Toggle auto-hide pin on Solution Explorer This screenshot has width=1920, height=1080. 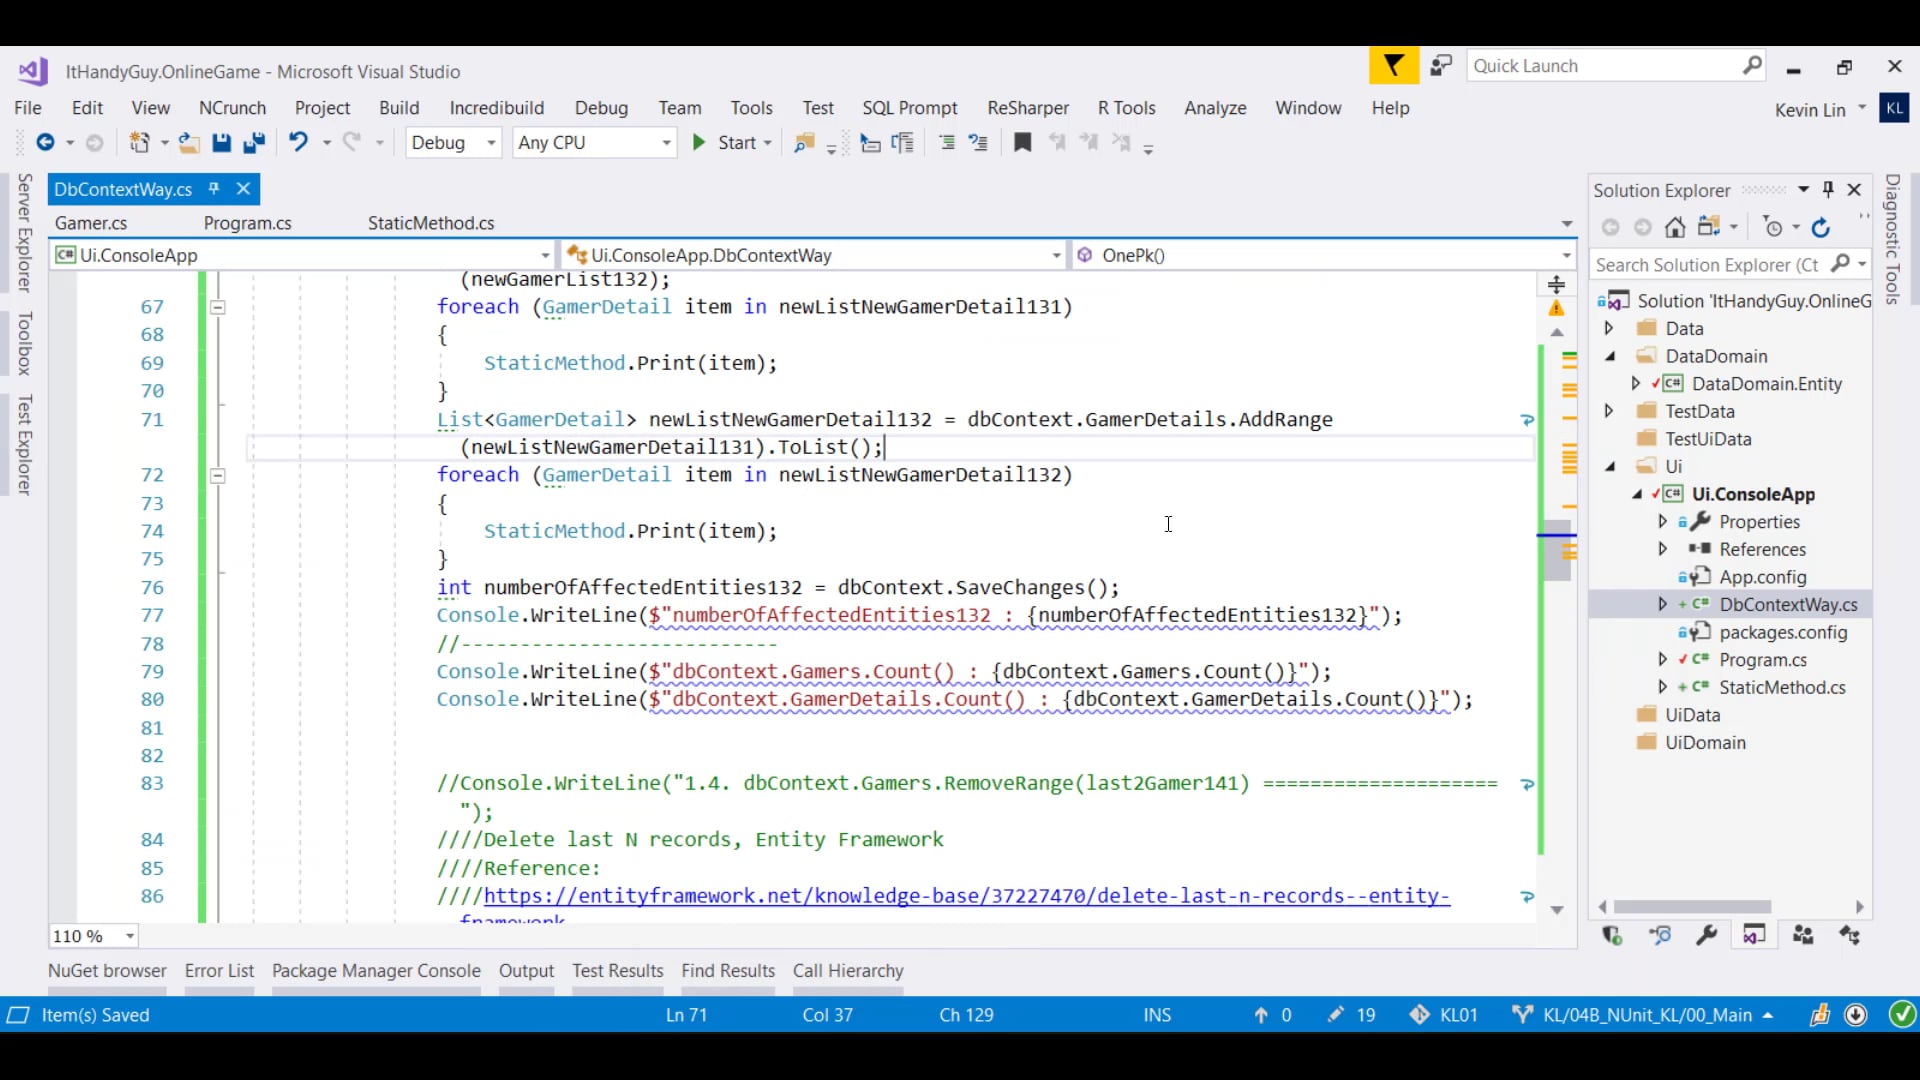(1828, 190)
